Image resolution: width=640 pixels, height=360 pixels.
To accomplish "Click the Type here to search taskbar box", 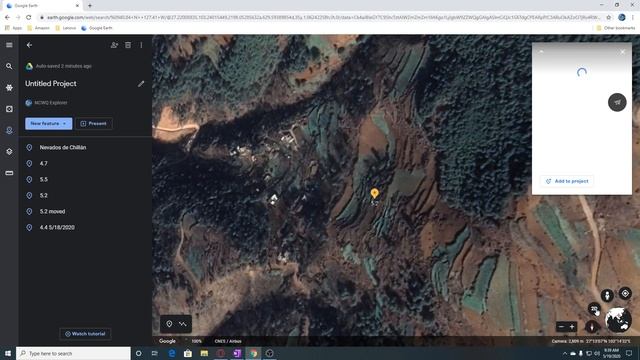I will 73,353.
